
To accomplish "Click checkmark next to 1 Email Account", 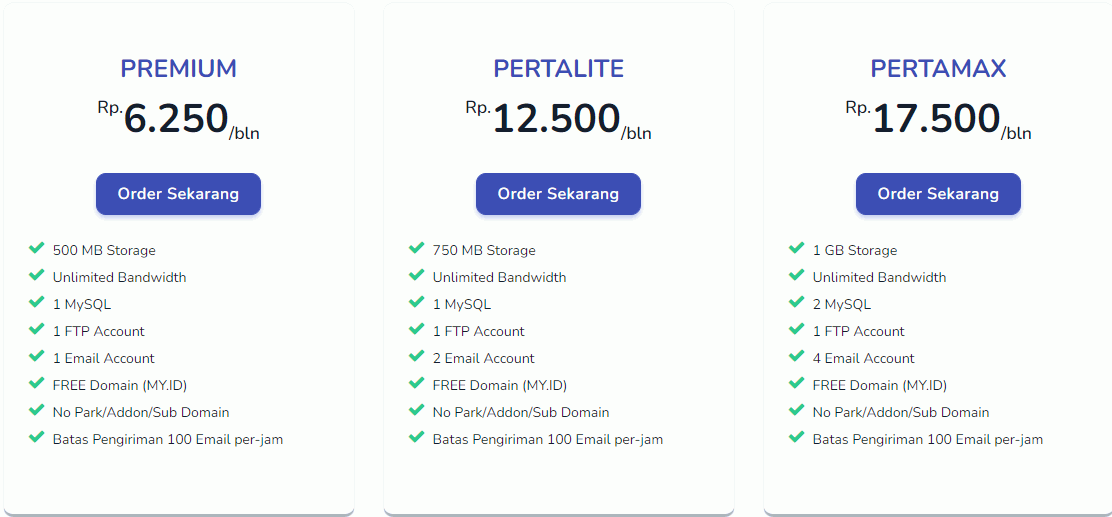I will [x=37, y=357].
